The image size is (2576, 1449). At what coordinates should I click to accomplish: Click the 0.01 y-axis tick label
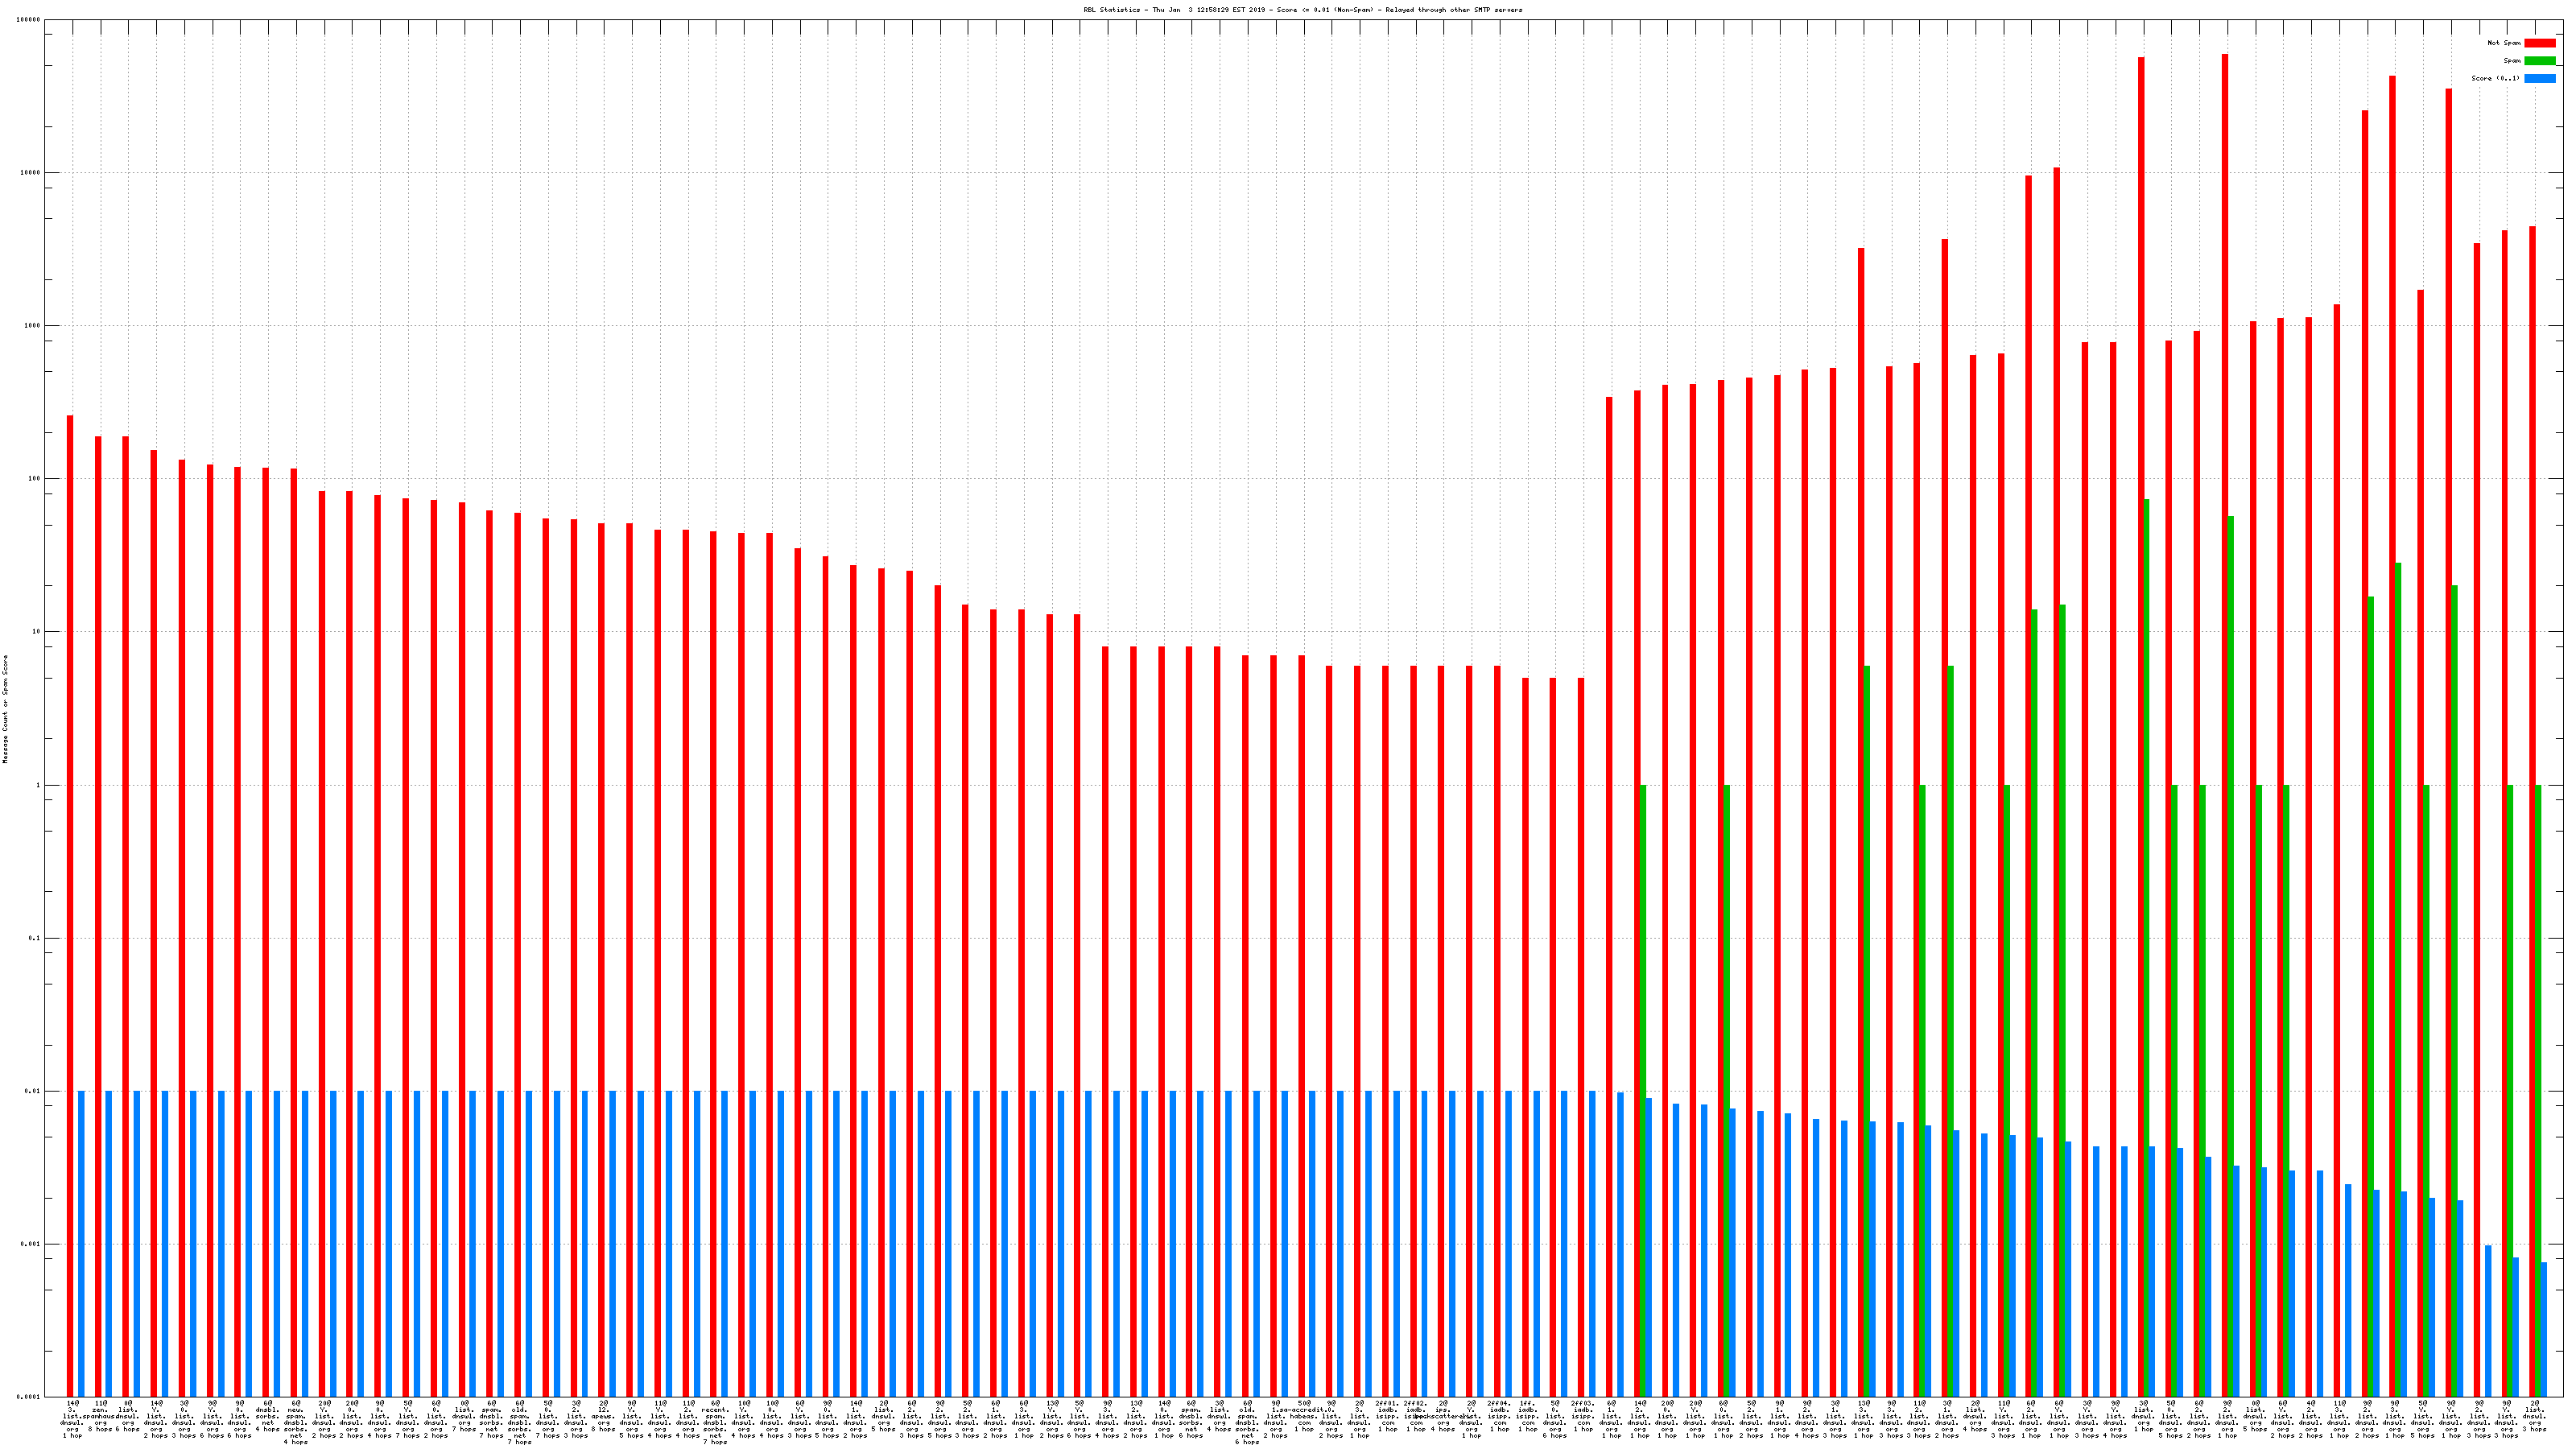(x=33, y=1091)
